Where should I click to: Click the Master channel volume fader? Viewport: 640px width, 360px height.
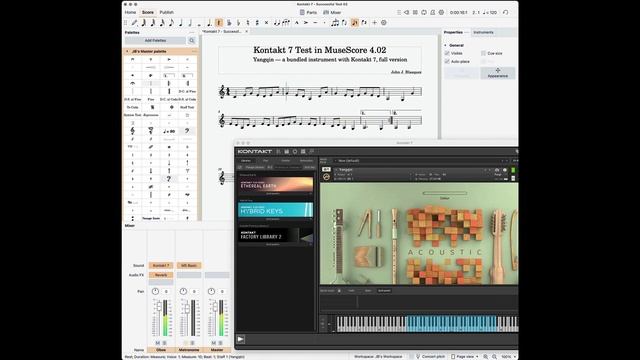(x=215, y=307)
